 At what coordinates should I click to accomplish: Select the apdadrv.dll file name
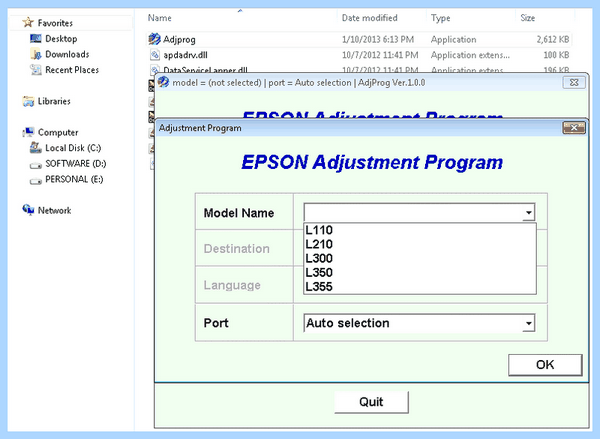point(186,55)
